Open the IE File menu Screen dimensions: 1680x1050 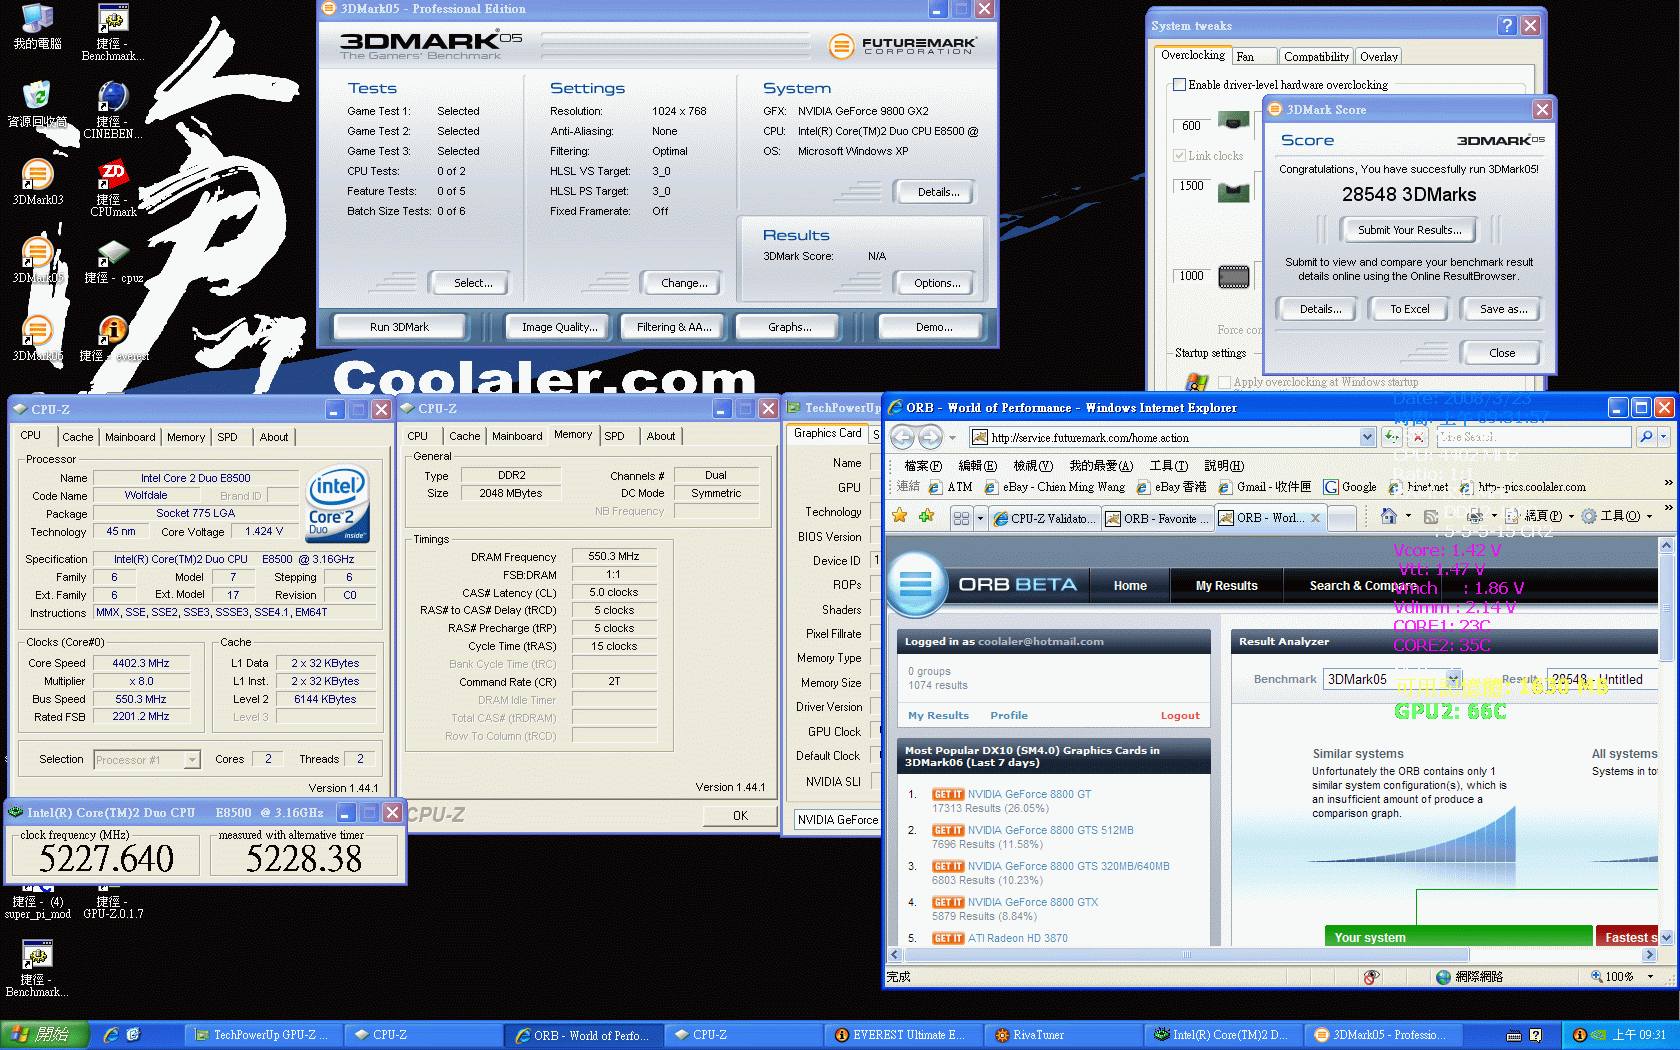point(922,466)
